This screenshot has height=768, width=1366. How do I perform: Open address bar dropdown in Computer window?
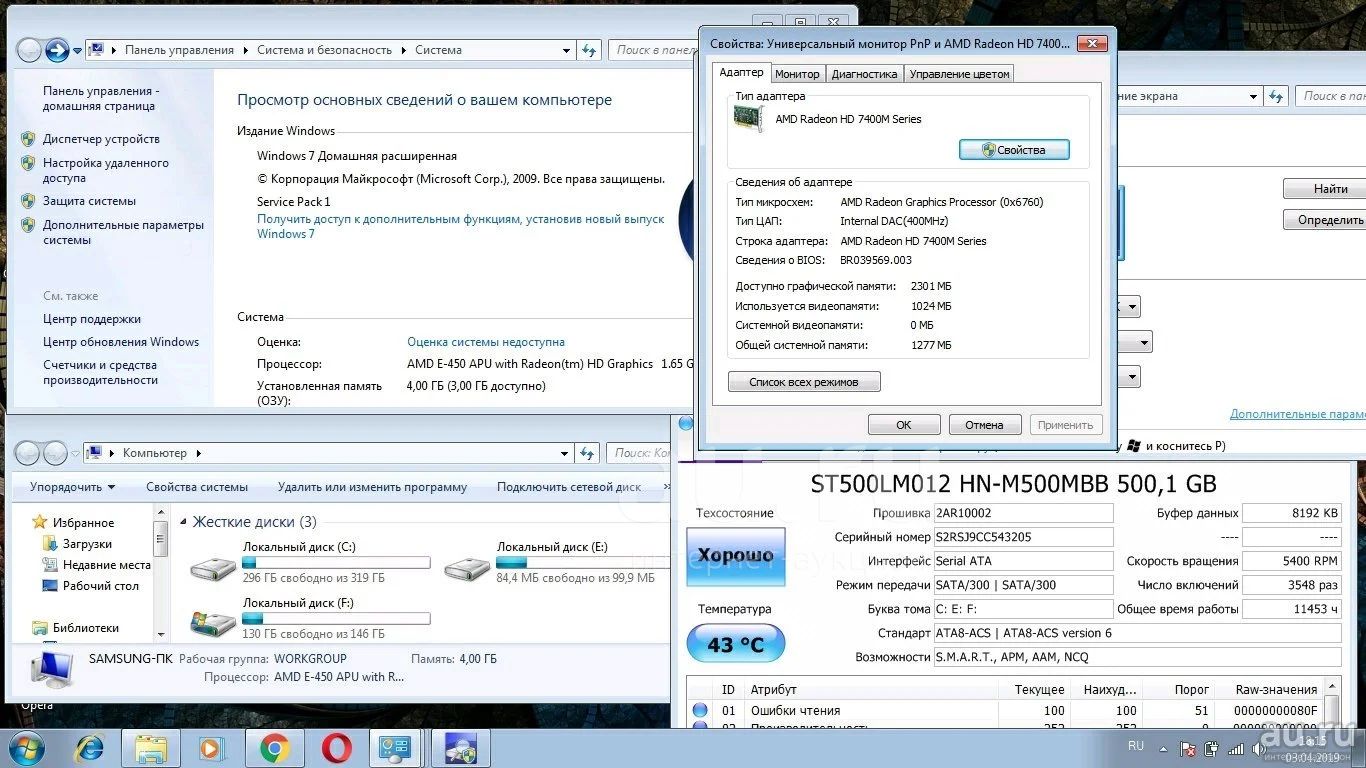(x=566, y=453)
